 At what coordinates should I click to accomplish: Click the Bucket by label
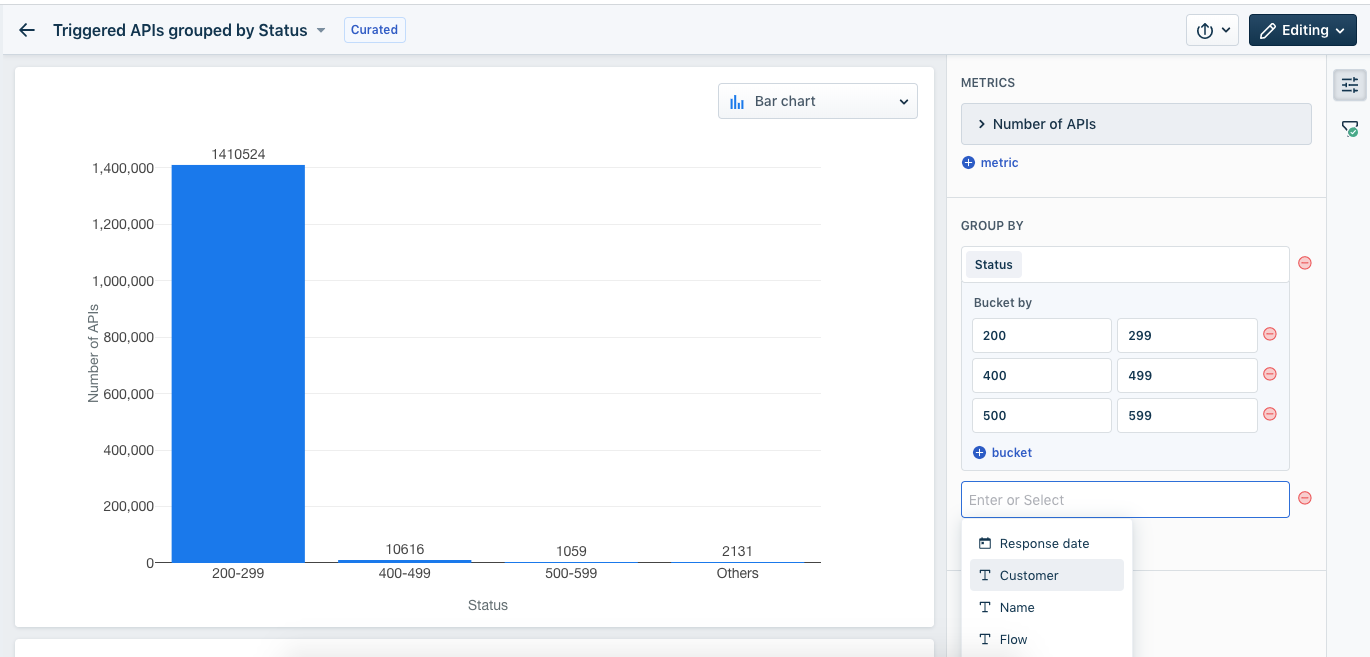(x=1003, y=302)
